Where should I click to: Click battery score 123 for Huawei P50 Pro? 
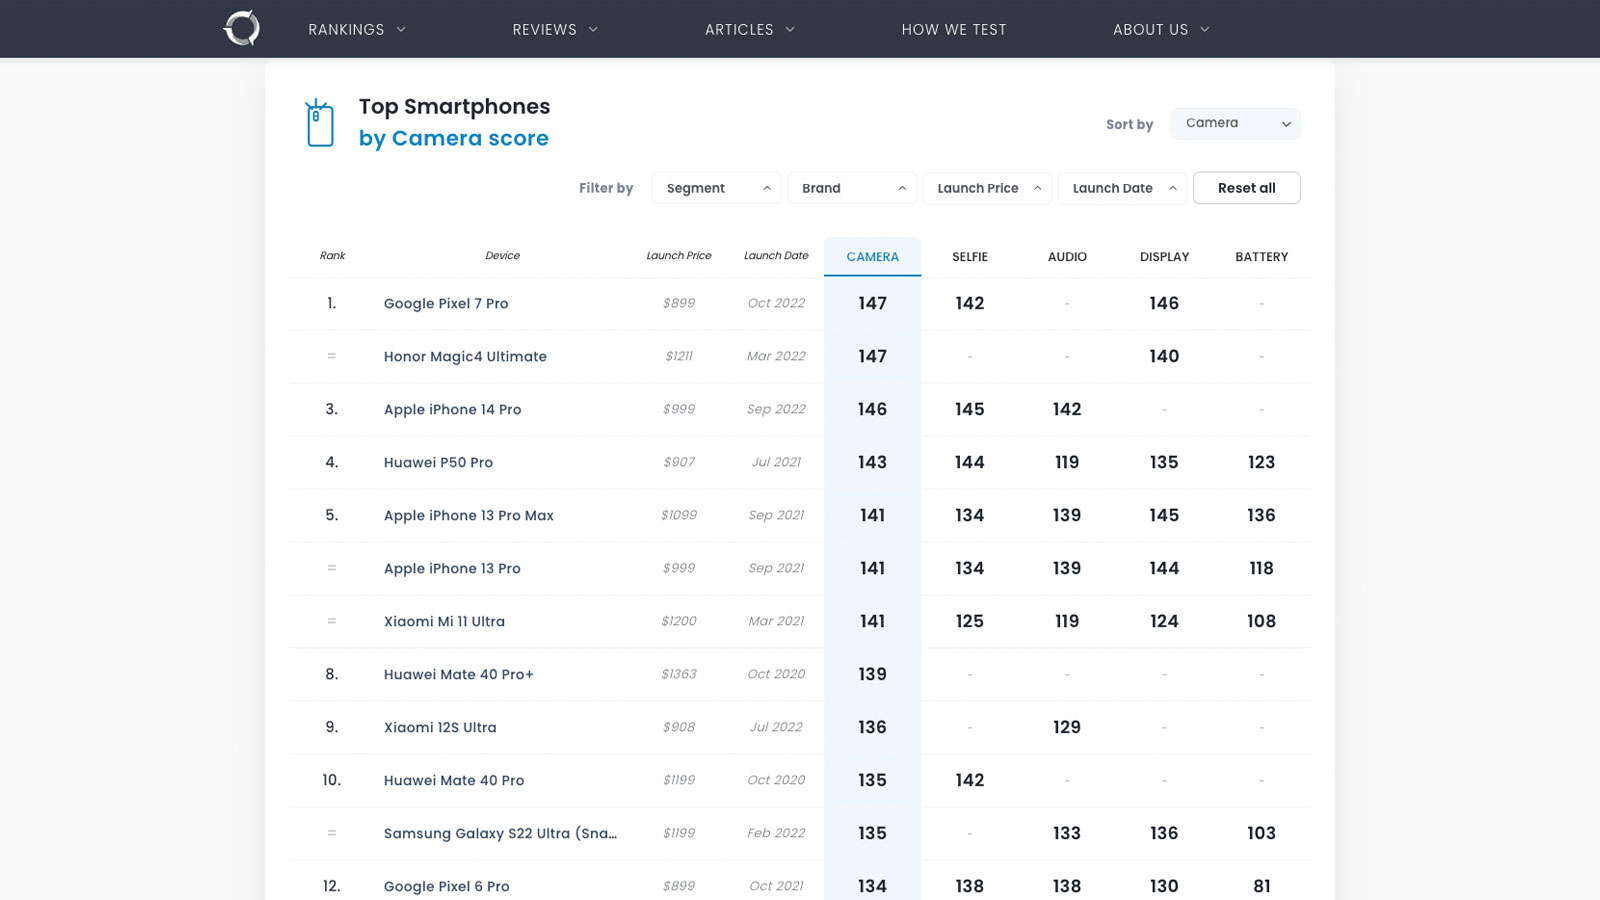tap(1262, 463)
